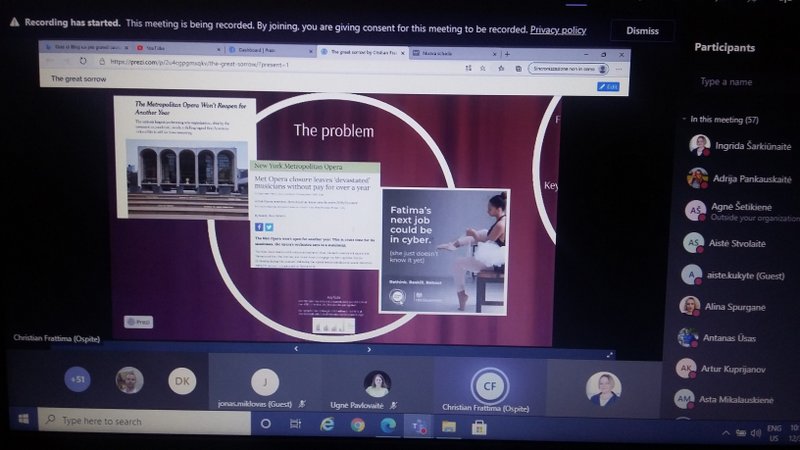The width and height of the screenshot is (800, 450).
Task: Open Microsoft Edge from the taskbar
Action: pyautogui.click(x=388, y=425)
